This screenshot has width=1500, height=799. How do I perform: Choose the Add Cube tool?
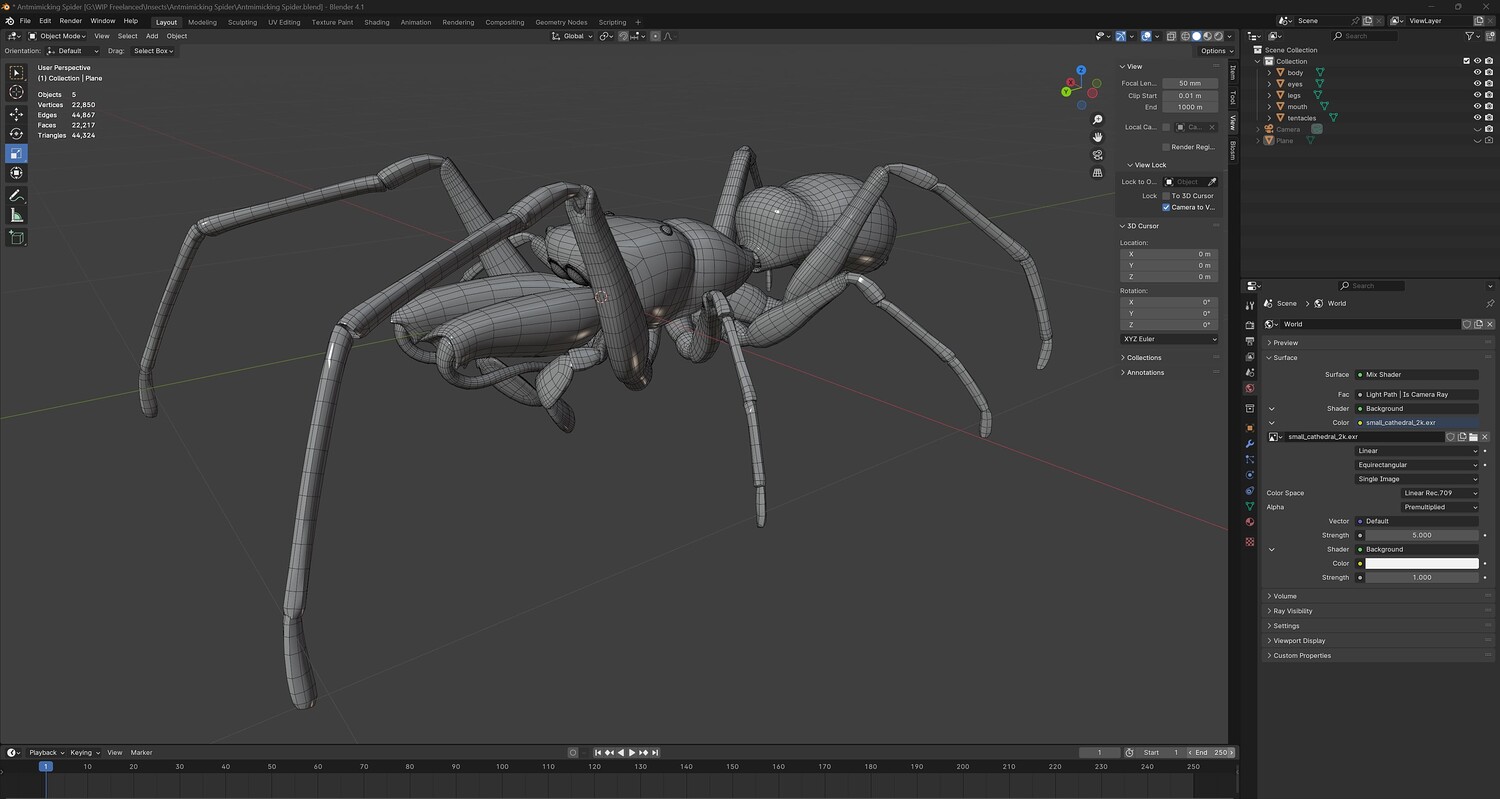(16, 238)
